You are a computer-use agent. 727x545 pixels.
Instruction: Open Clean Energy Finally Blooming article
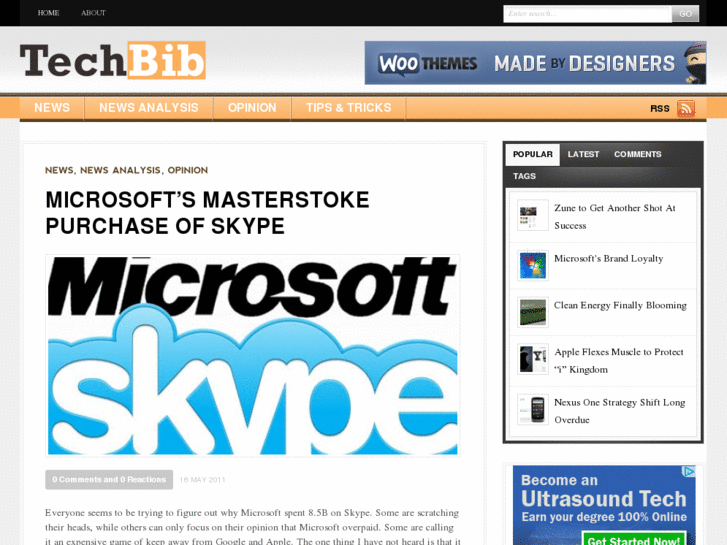(x=620, y=305)
